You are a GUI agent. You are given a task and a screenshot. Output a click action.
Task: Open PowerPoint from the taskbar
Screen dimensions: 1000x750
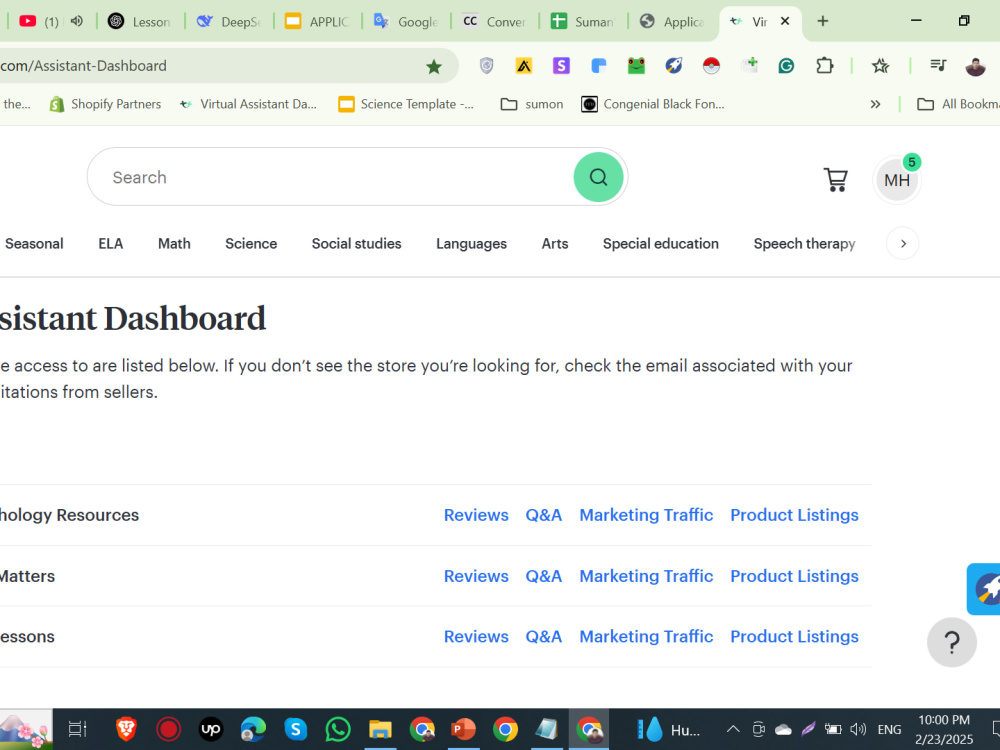pos(464,729)
